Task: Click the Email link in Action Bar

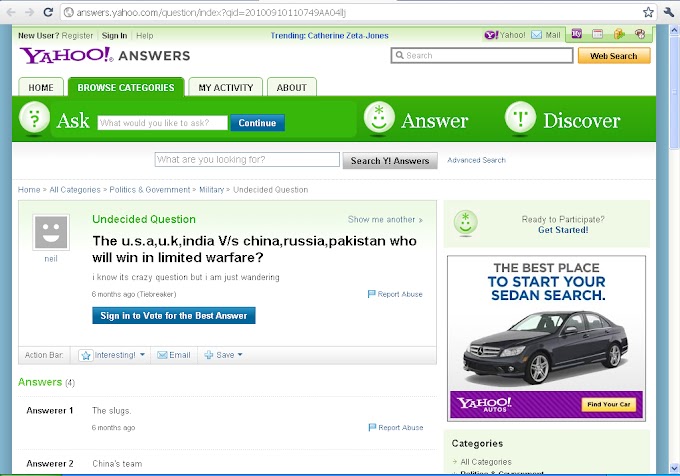Action: (x=180, y=355)
